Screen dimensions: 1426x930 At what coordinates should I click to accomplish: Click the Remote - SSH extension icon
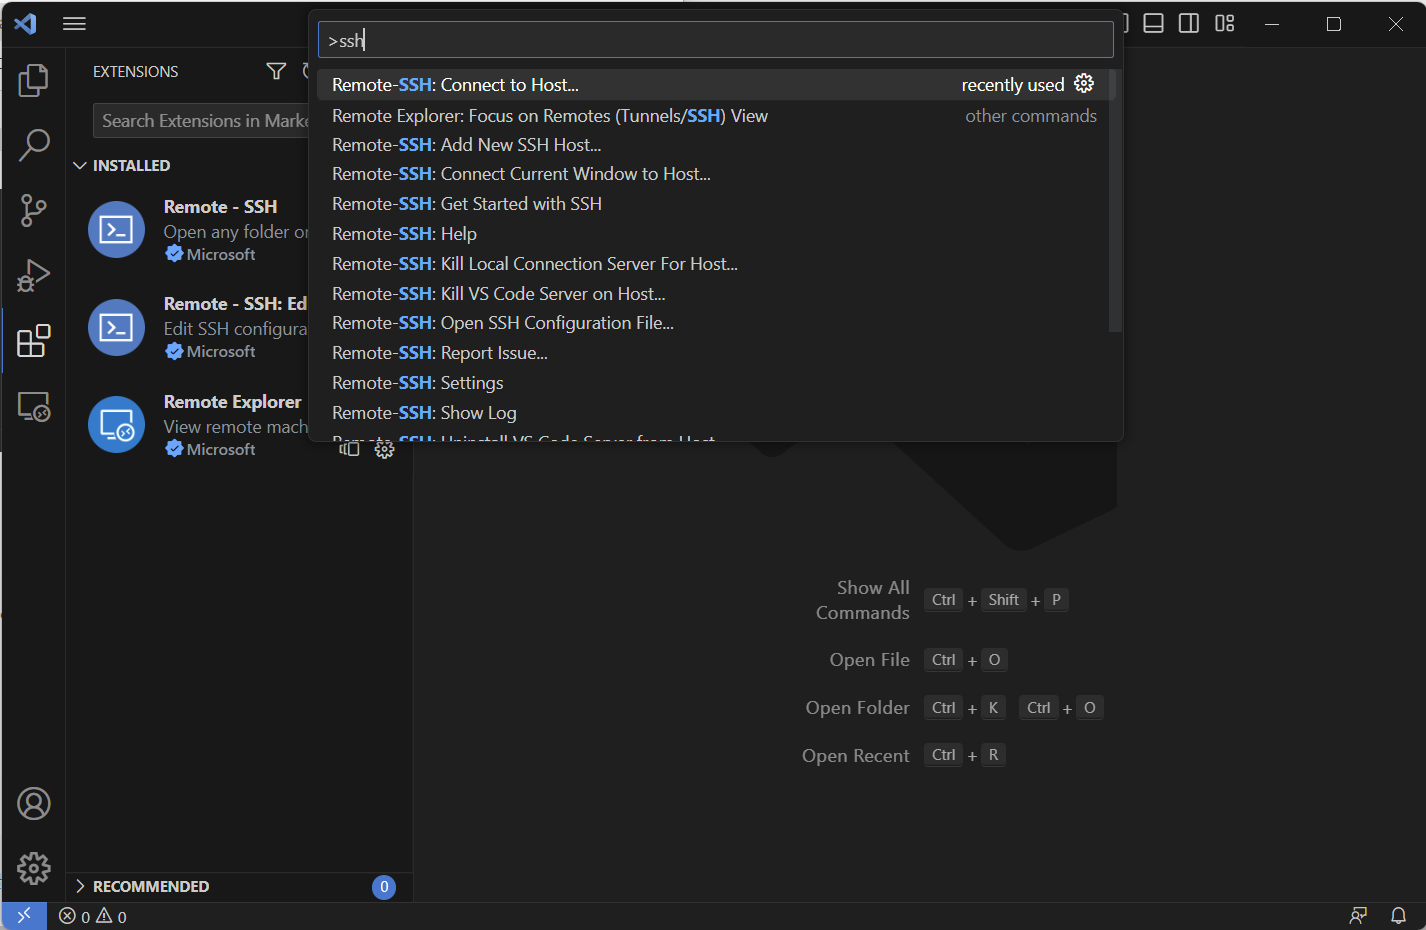point(116,229)
